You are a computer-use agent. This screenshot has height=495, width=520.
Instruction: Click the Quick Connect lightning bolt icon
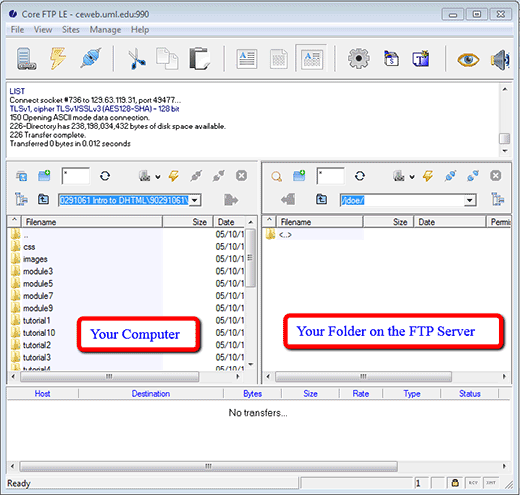tap(58, 58)
